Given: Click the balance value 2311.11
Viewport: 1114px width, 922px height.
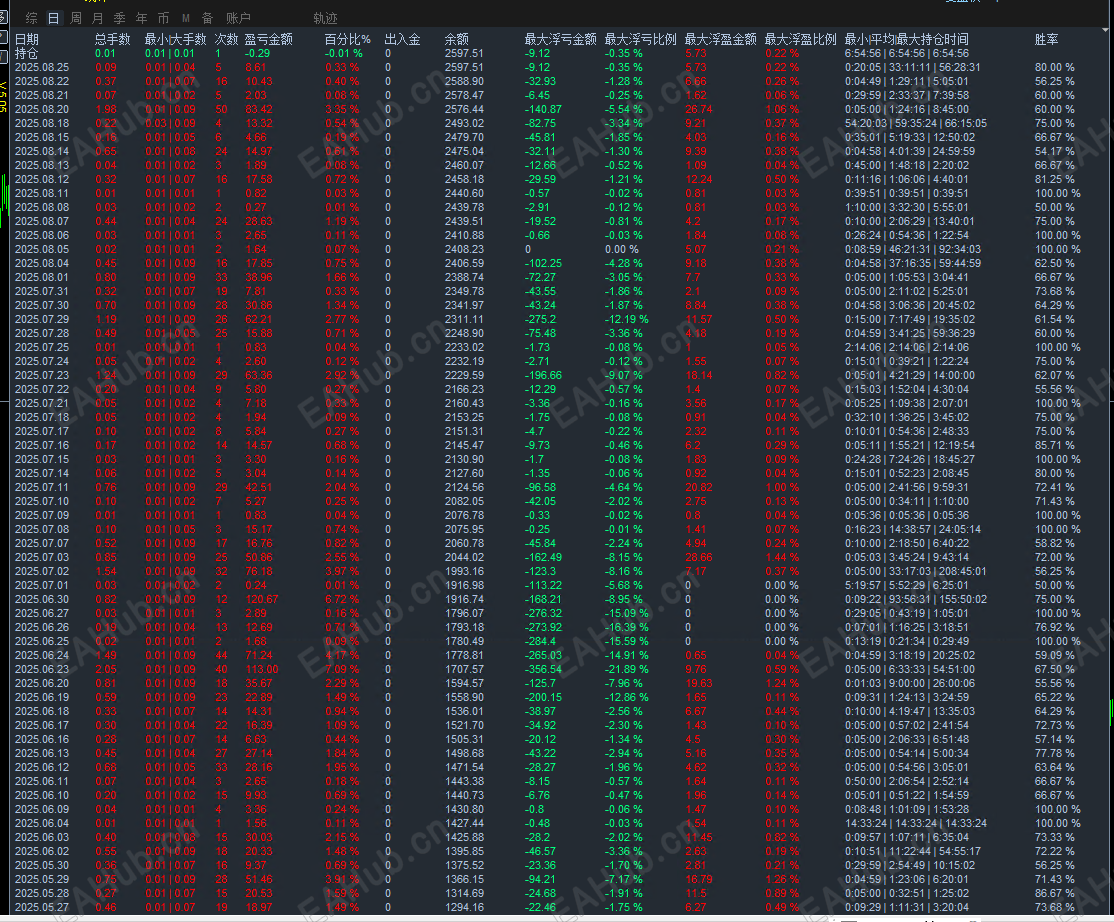Looking at the screenshot, I should [464, 320].
